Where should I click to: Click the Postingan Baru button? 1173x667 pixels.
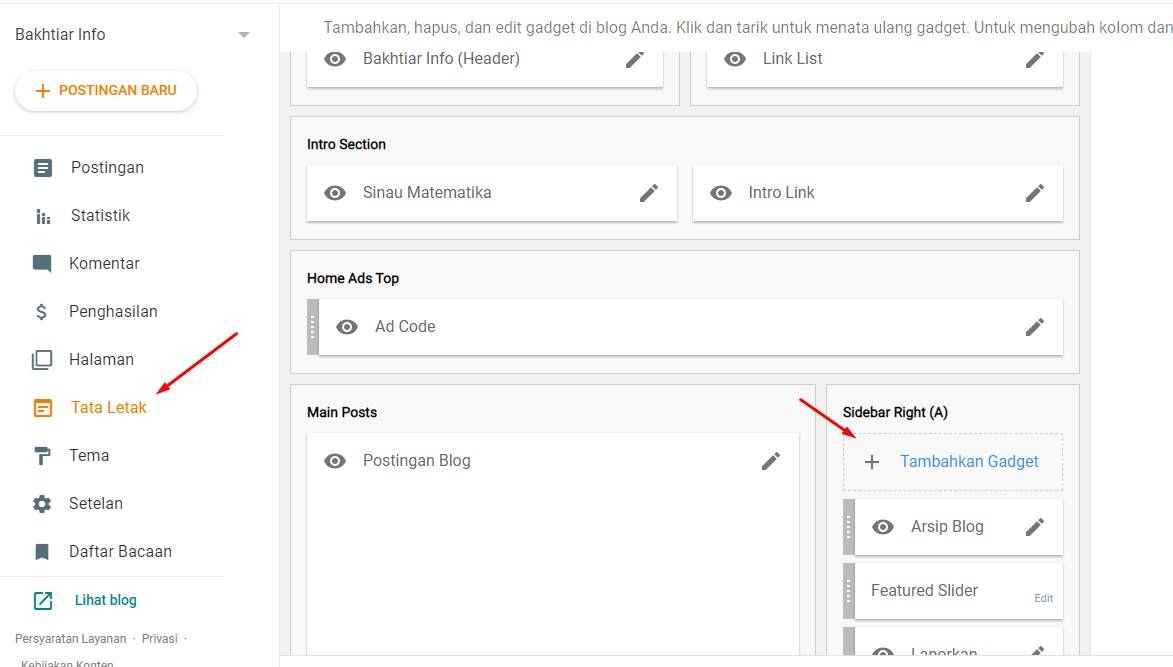[106, 91]
